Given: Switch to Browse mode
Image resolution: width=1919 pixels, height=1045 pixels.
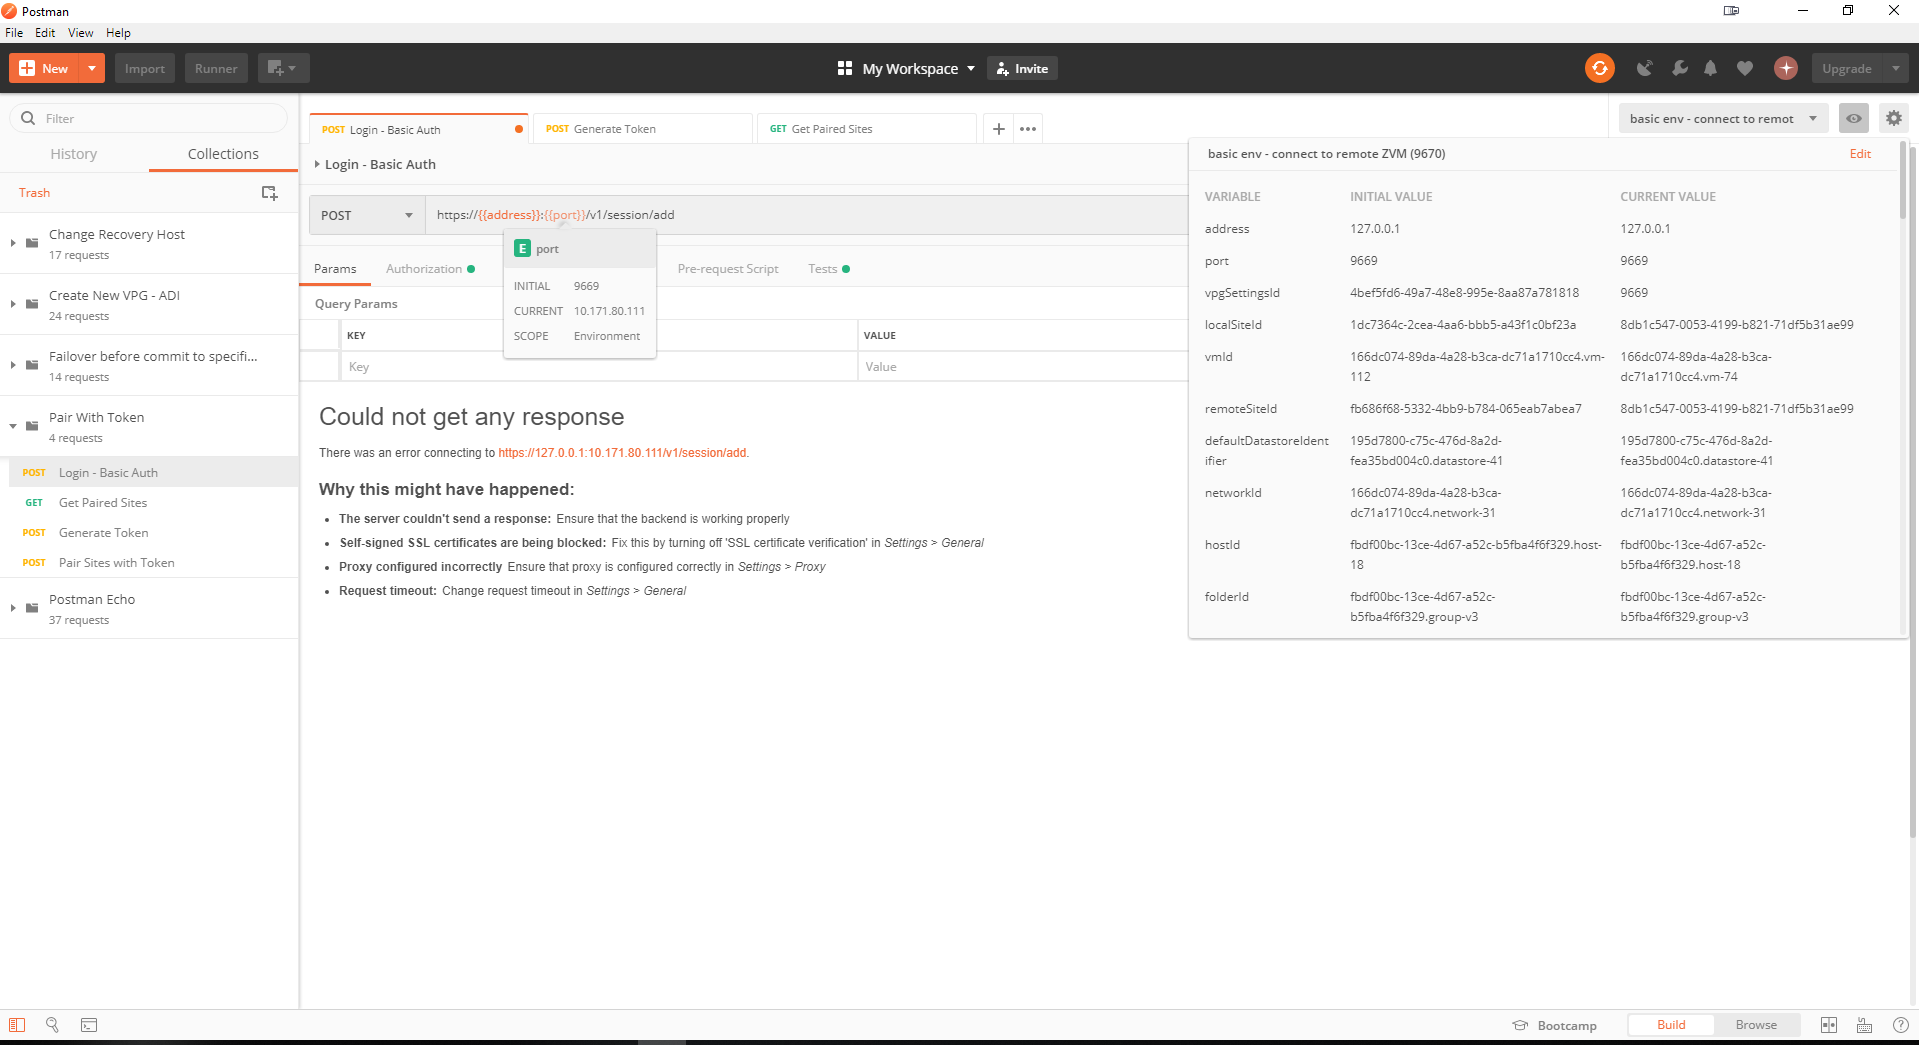Looking at the screenshot, I should [1756, 1024].
